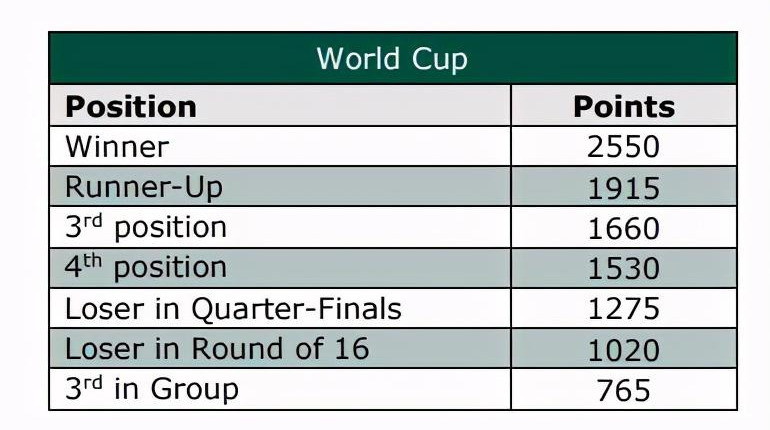Select the Position column header
This screenshot has width=770, height=430.
pyautogui.click(x=130, y=106)
